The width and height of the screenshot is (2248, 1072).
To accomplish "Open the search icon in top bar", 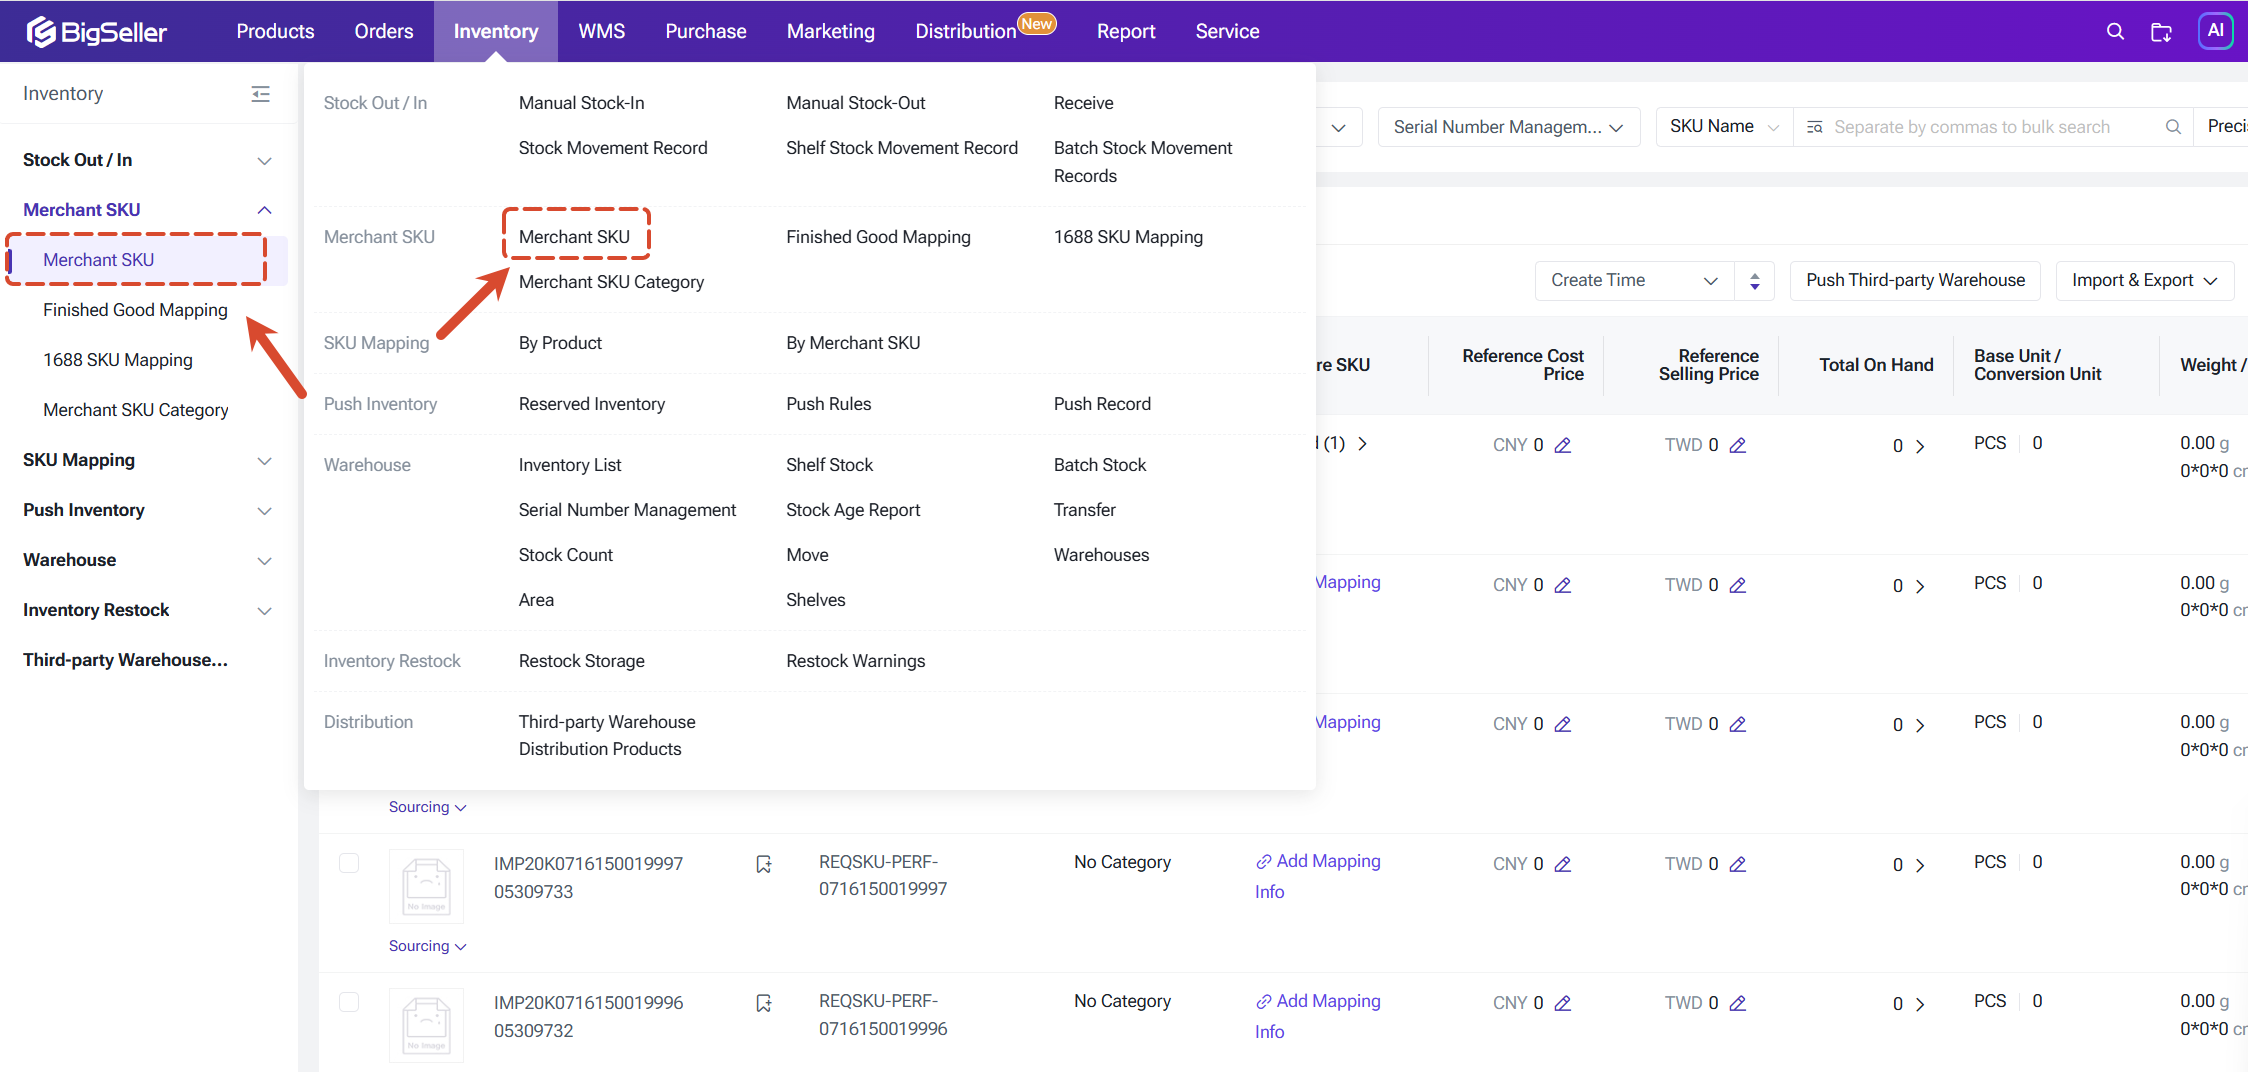I will (2115, 31).
